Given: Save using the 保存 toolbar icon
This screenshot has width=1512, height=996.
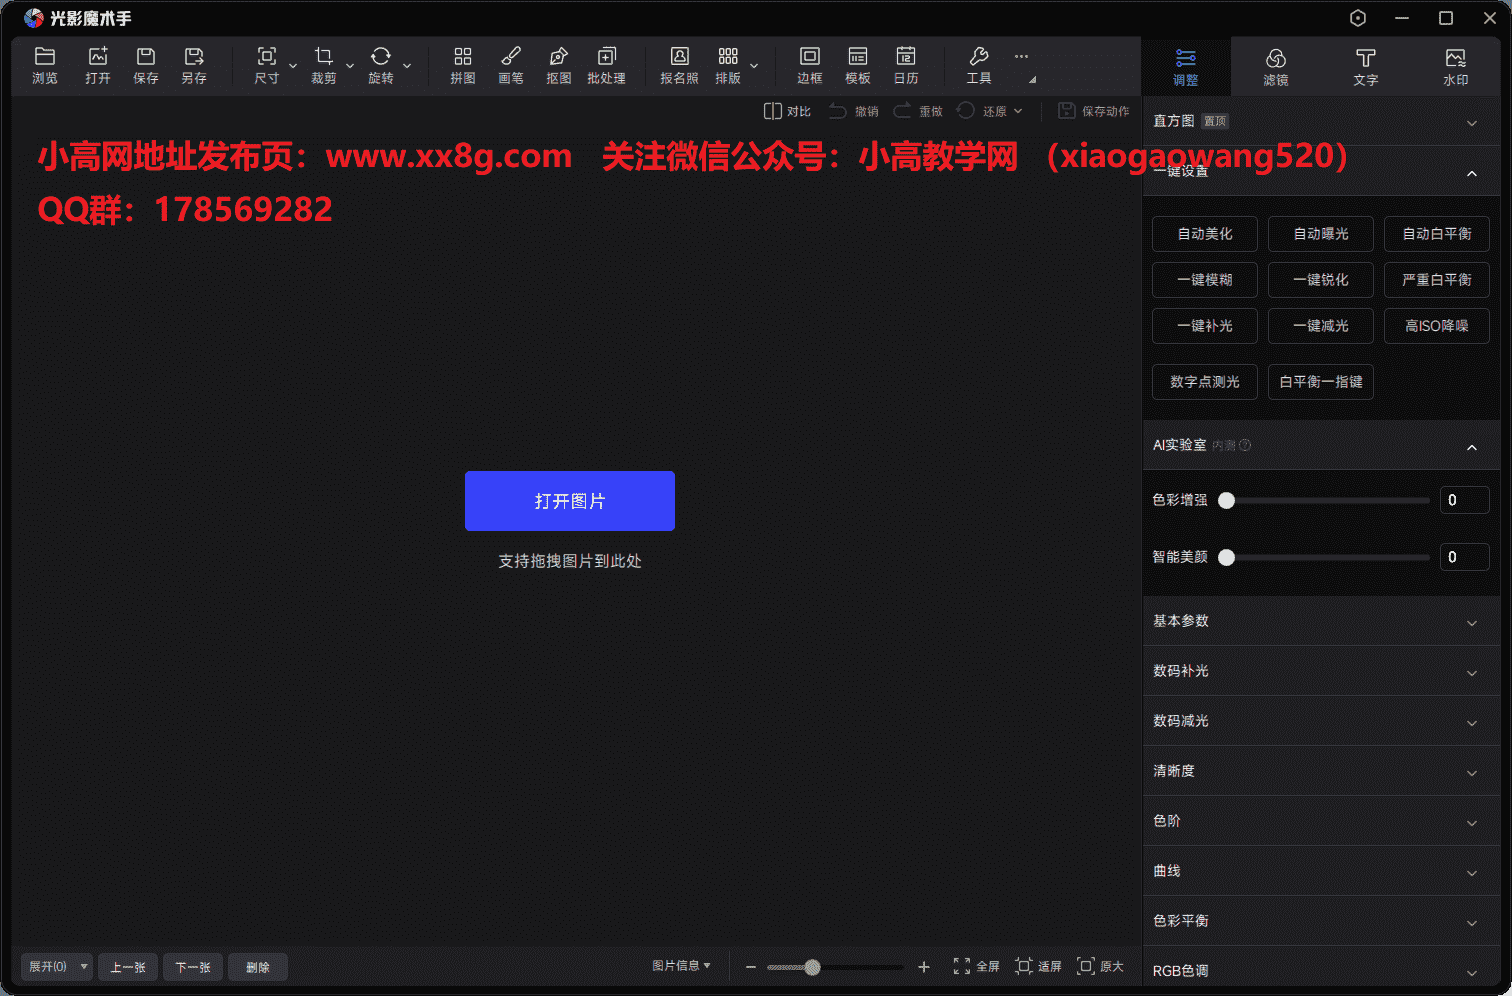Looking at the screenshot, I should pyautogui.click(x=146, y=65).
